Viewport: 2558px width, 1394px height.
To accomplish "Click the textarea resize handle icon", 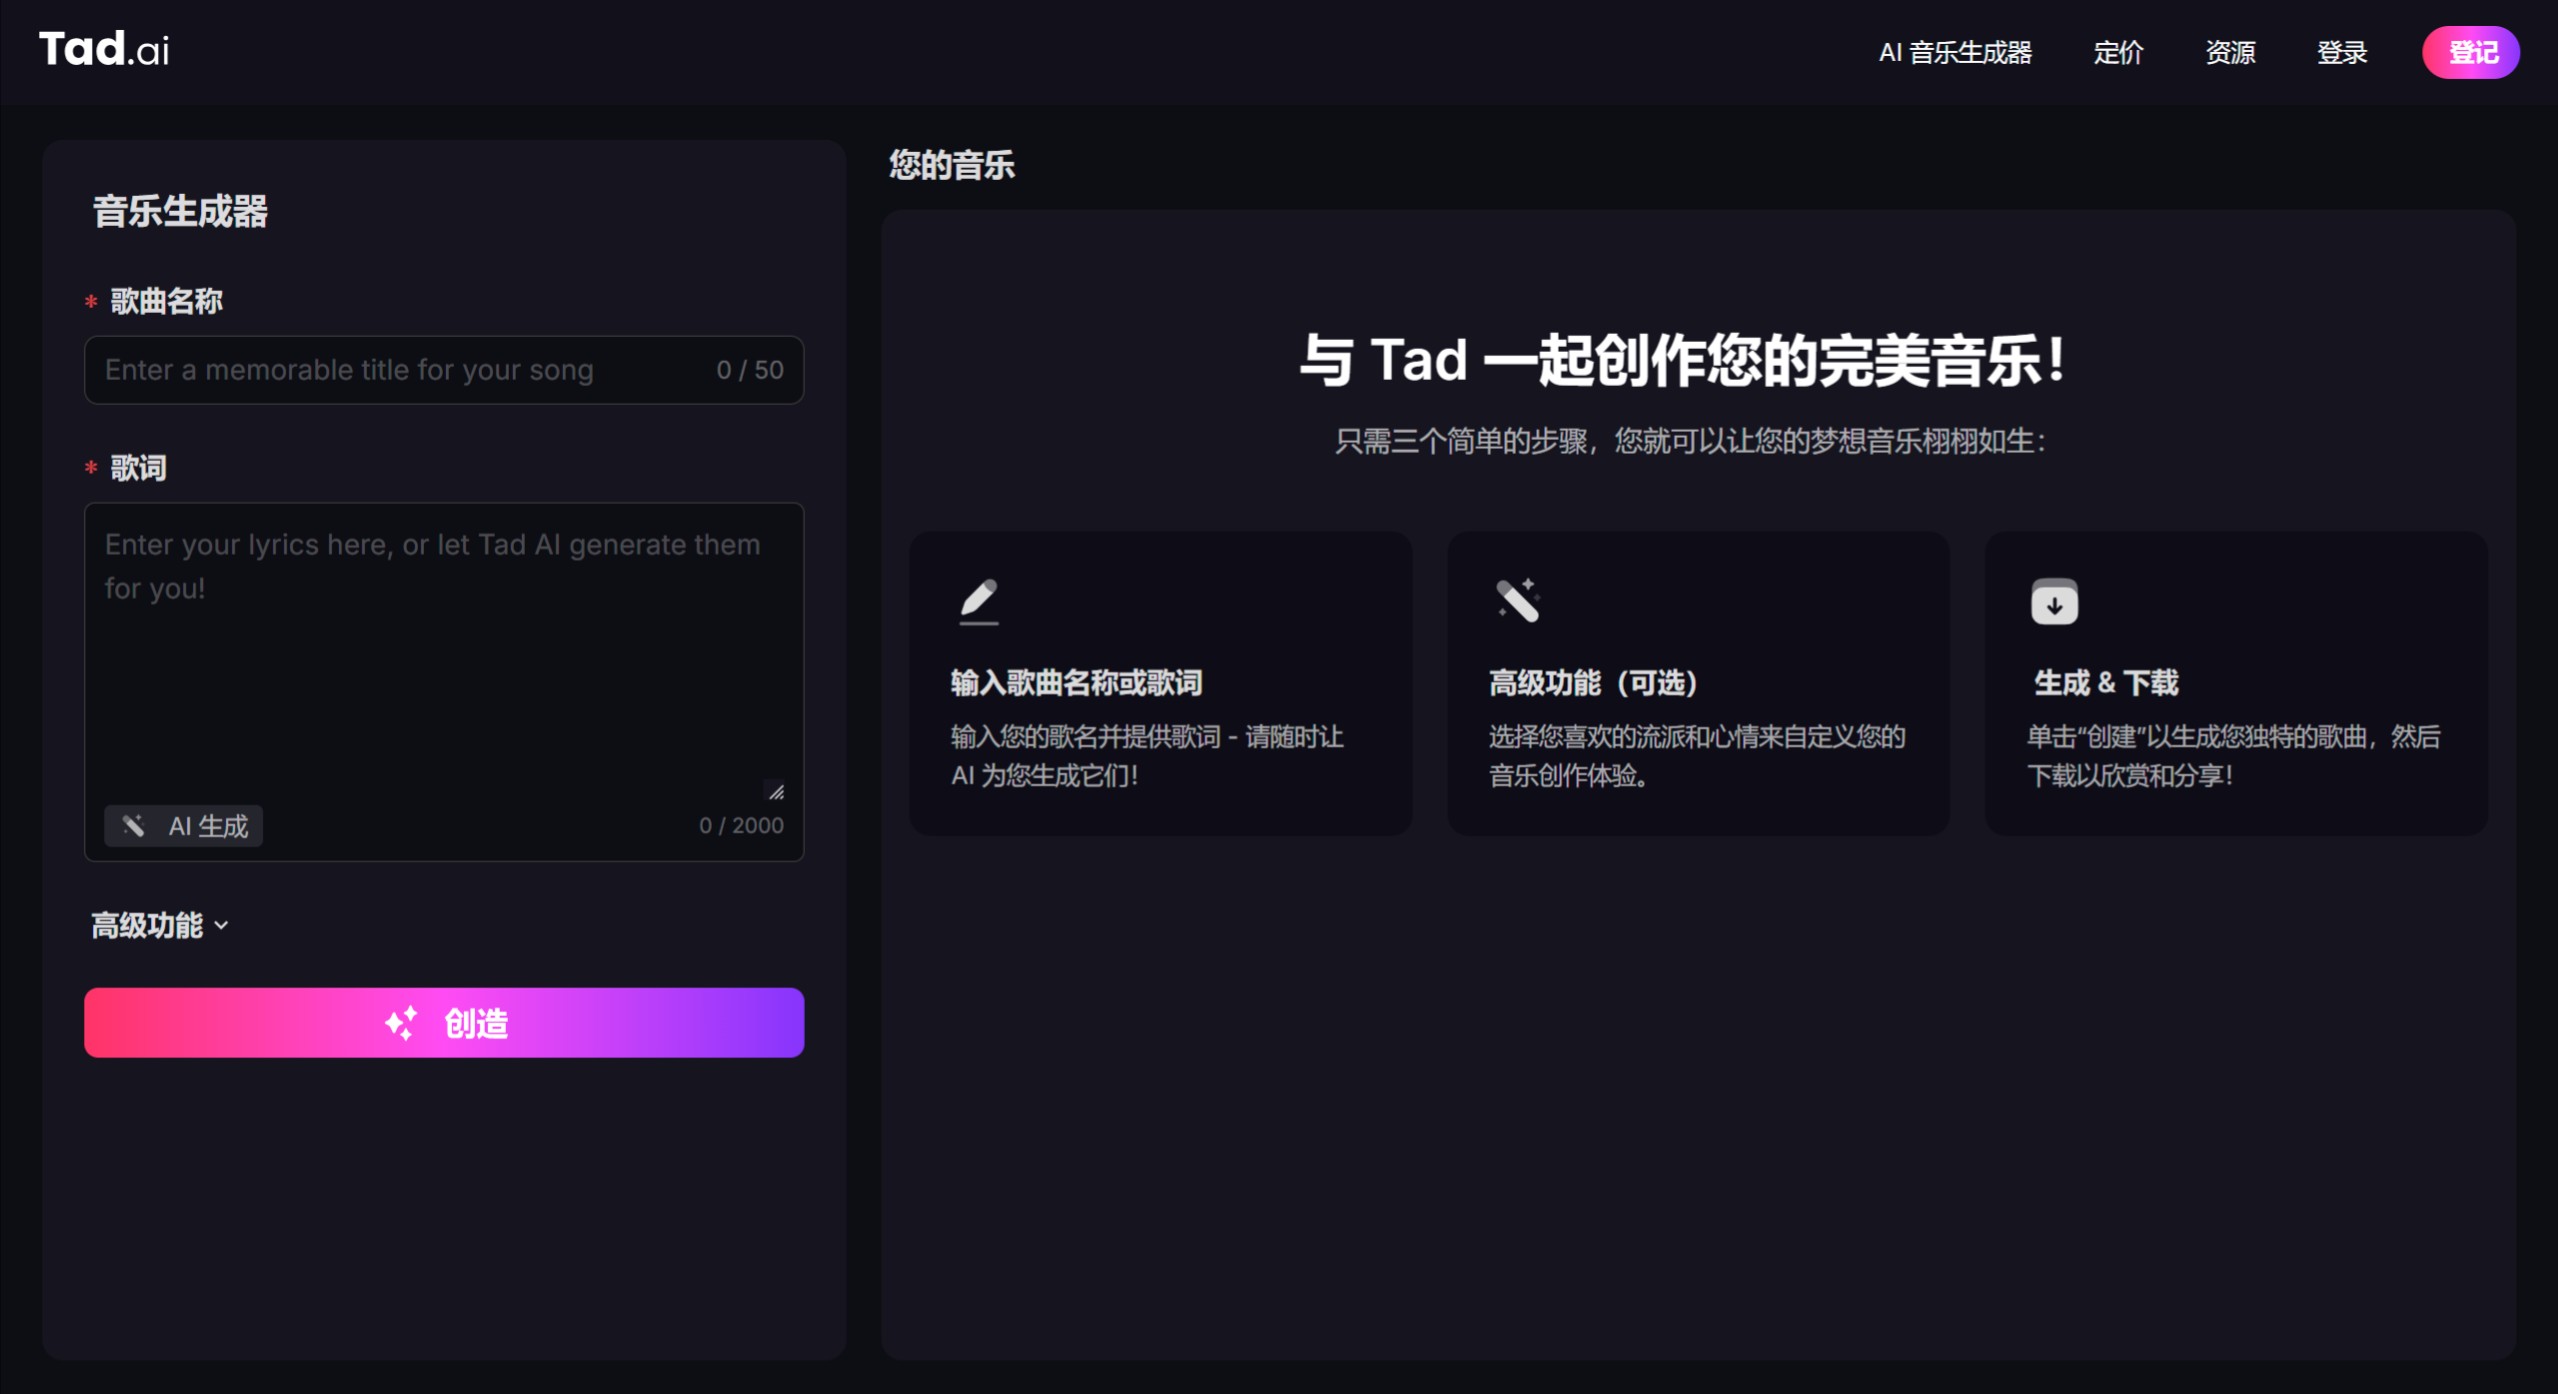I will 778,791.
